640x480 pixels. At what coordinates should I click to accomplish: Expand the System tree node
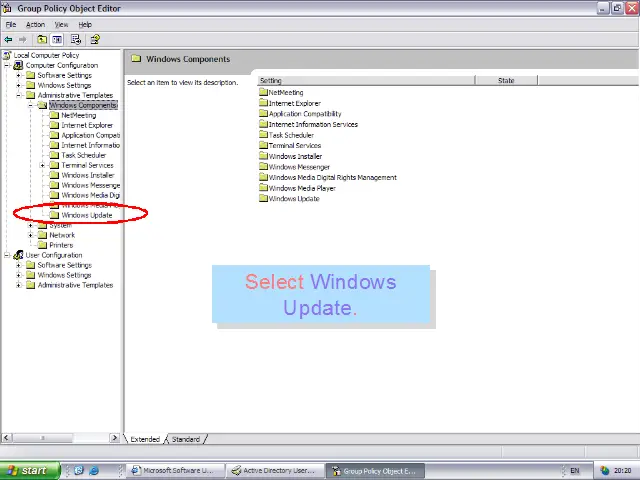coord(31,225)
